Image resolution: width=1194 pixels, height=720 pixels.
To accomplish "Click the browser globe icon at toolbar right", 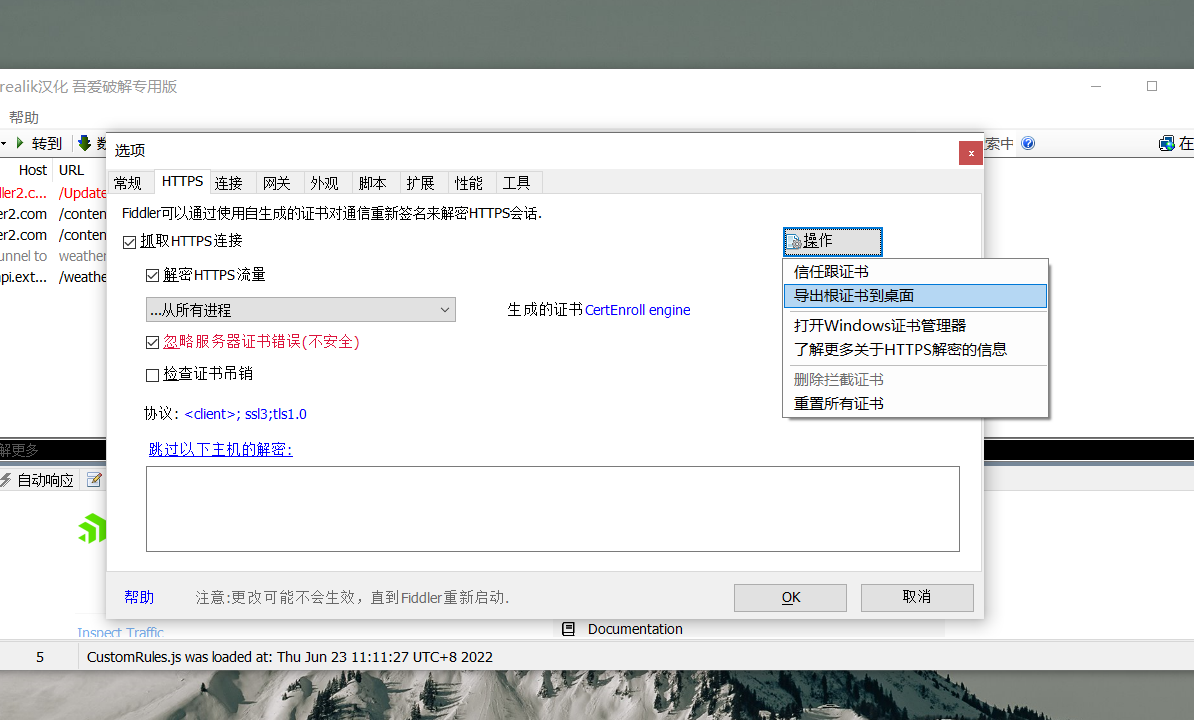I will pyautogui.click(x=1166, y=144).
